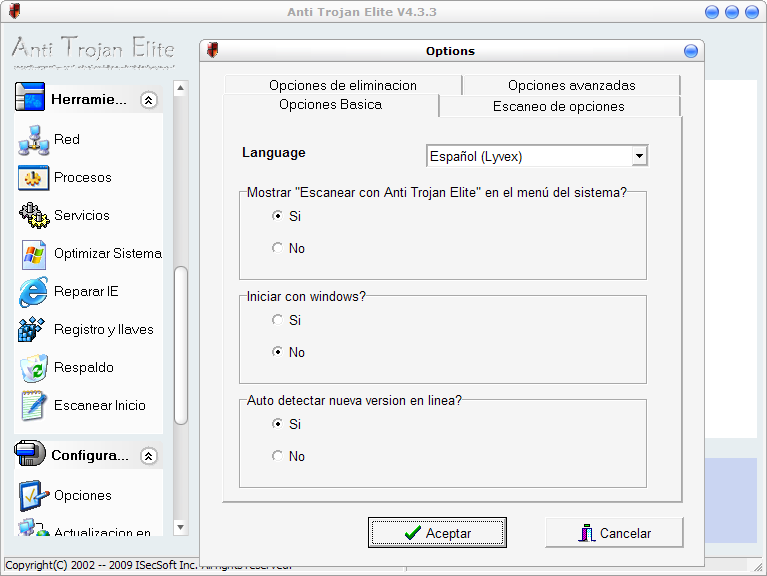Click the Escanear Inicio notepad icon

coord(33,406)
